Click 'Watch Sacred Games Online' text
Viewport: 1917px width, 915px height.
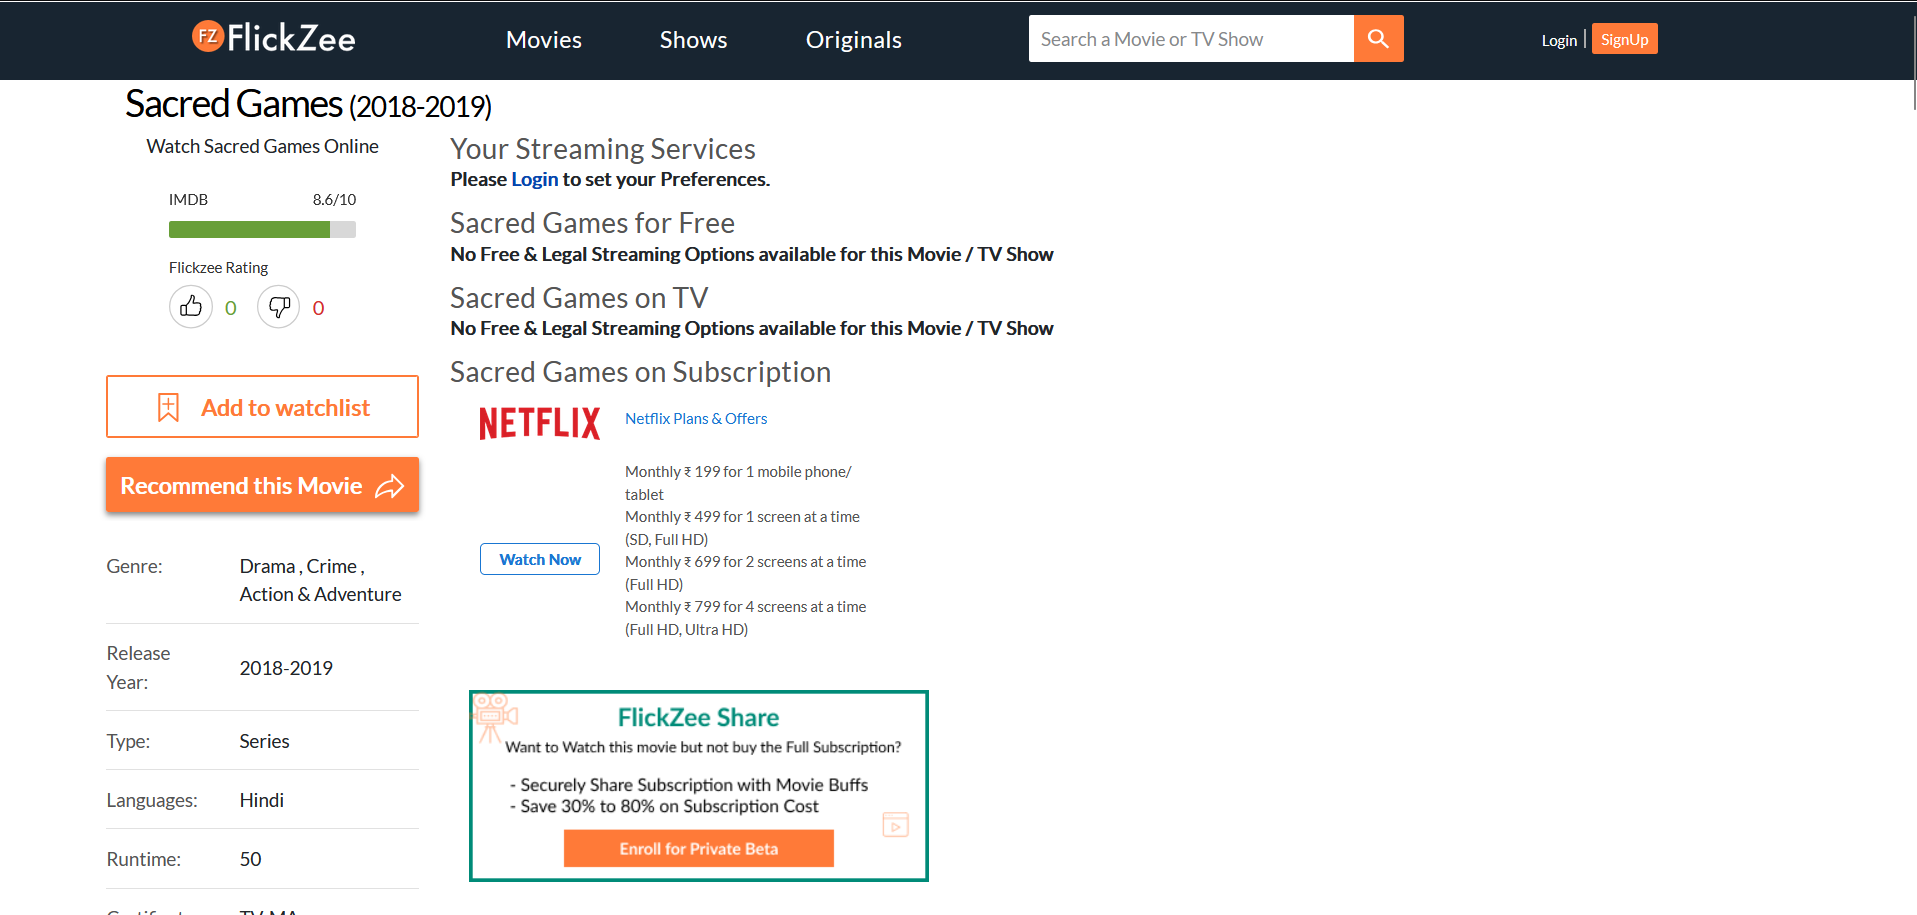(262, 146)
